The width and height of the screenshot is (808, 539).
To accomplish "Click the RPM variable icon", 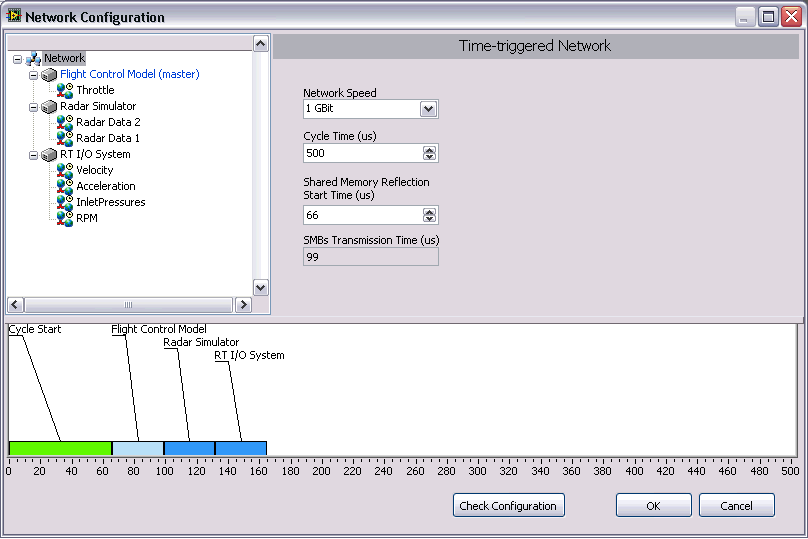I will pyautogui.click(x=65, y=218).
